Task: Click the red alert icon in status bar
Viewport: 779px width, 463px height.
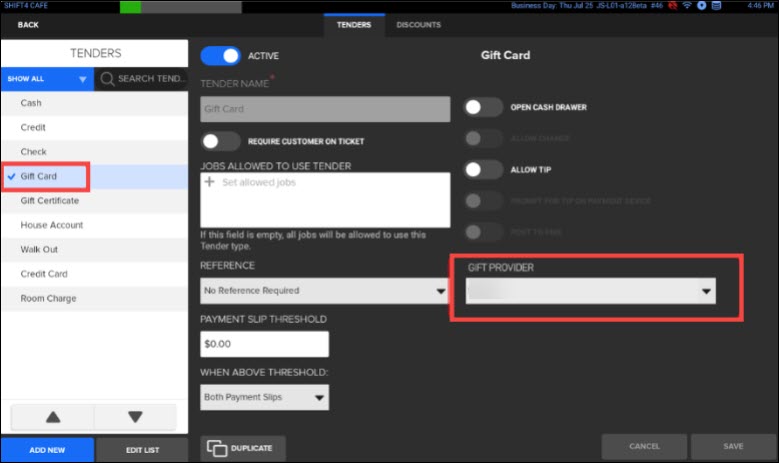Action: click(673, 5)
